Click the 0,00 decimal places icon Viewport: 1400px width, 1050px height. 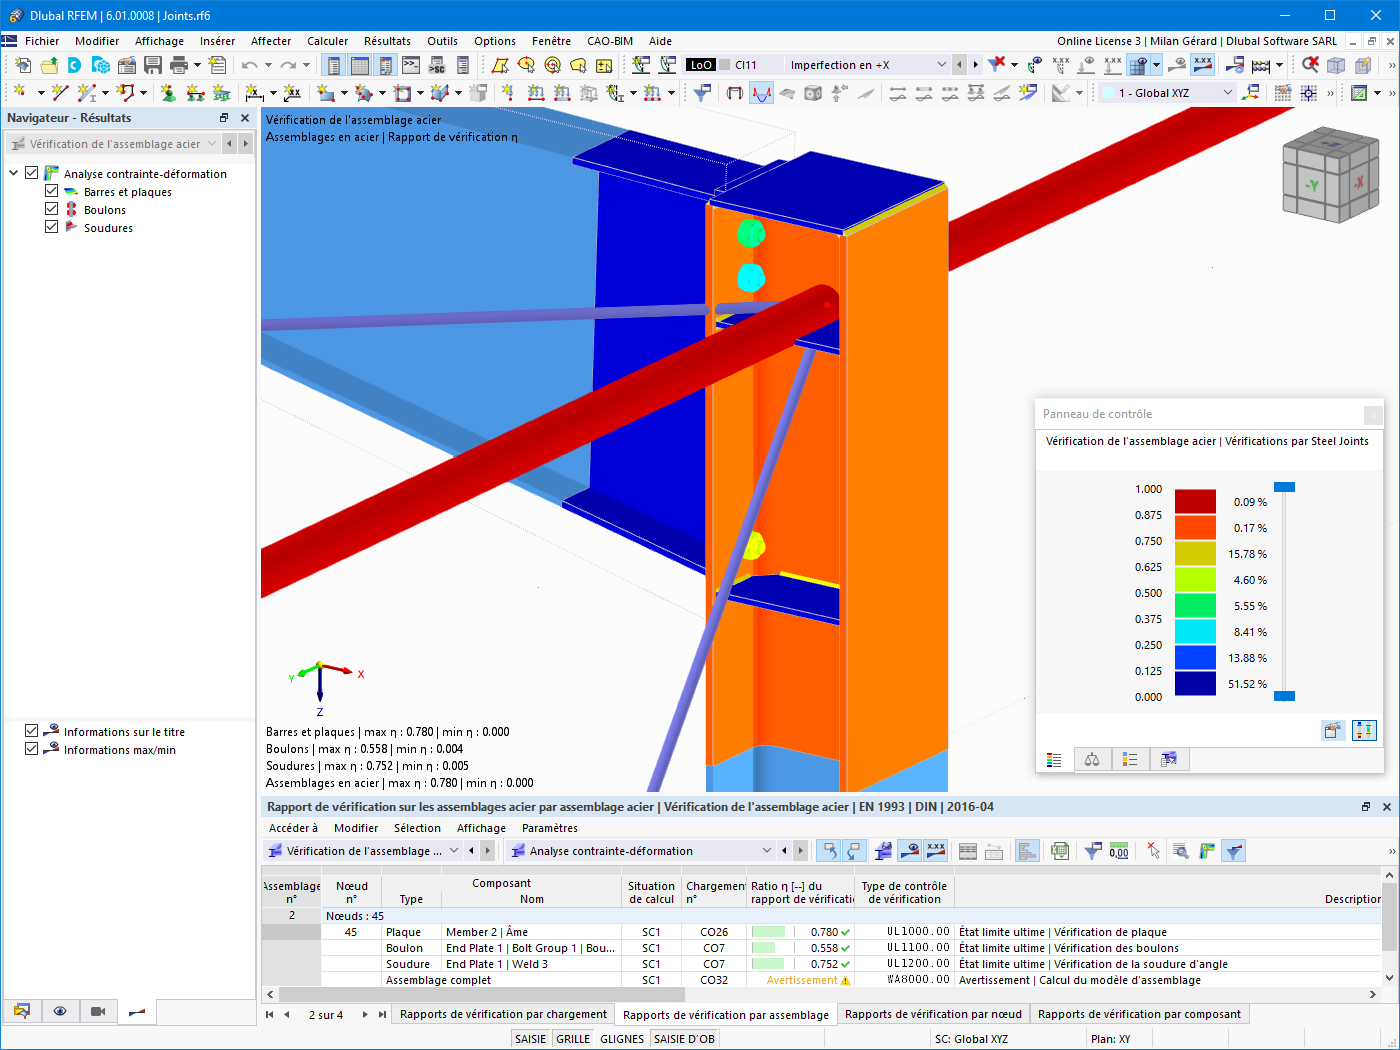pos(1119,851)
